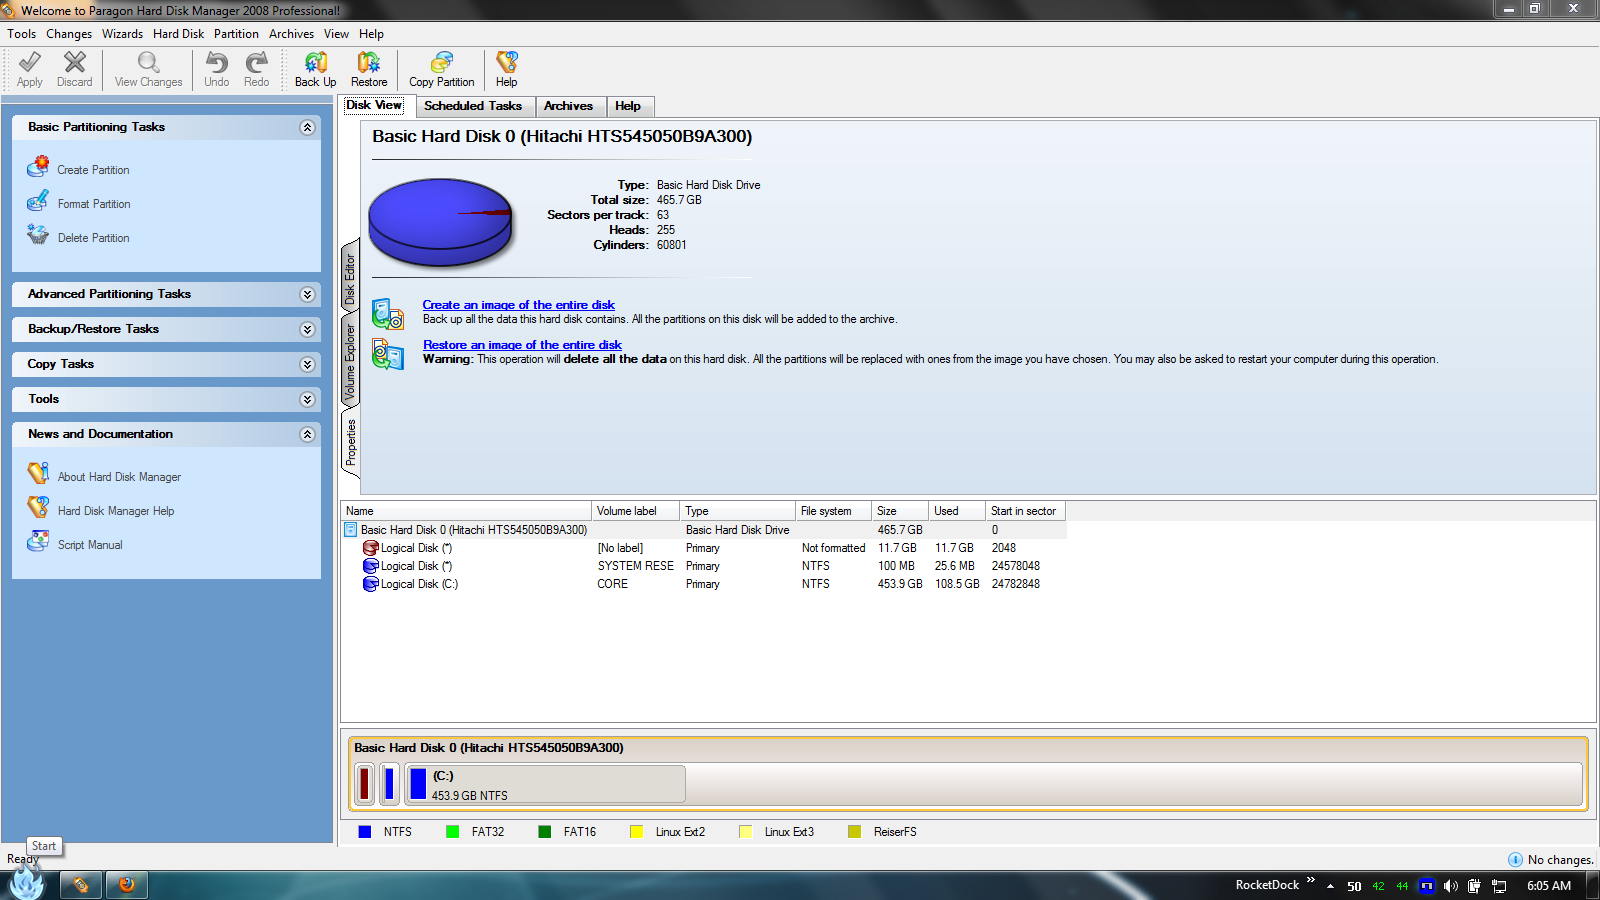
Task: Click the SYSTEM RESE Logical Disk icon
Action: 371,566
